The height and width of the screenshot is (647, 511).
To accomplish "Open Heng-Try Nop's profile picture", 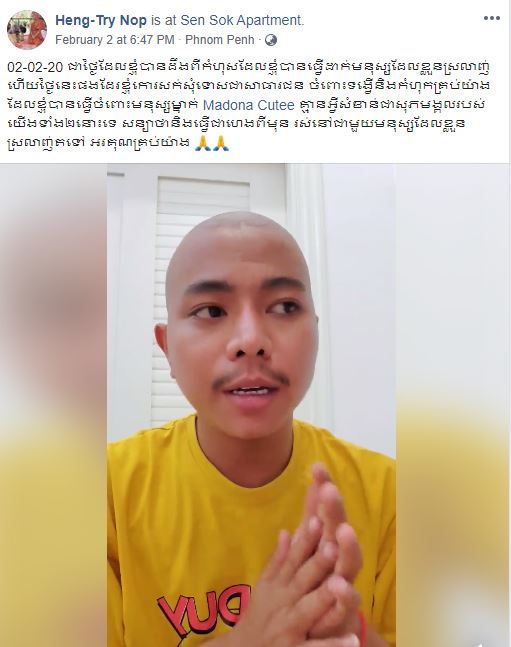I will (x=27, y=30).
